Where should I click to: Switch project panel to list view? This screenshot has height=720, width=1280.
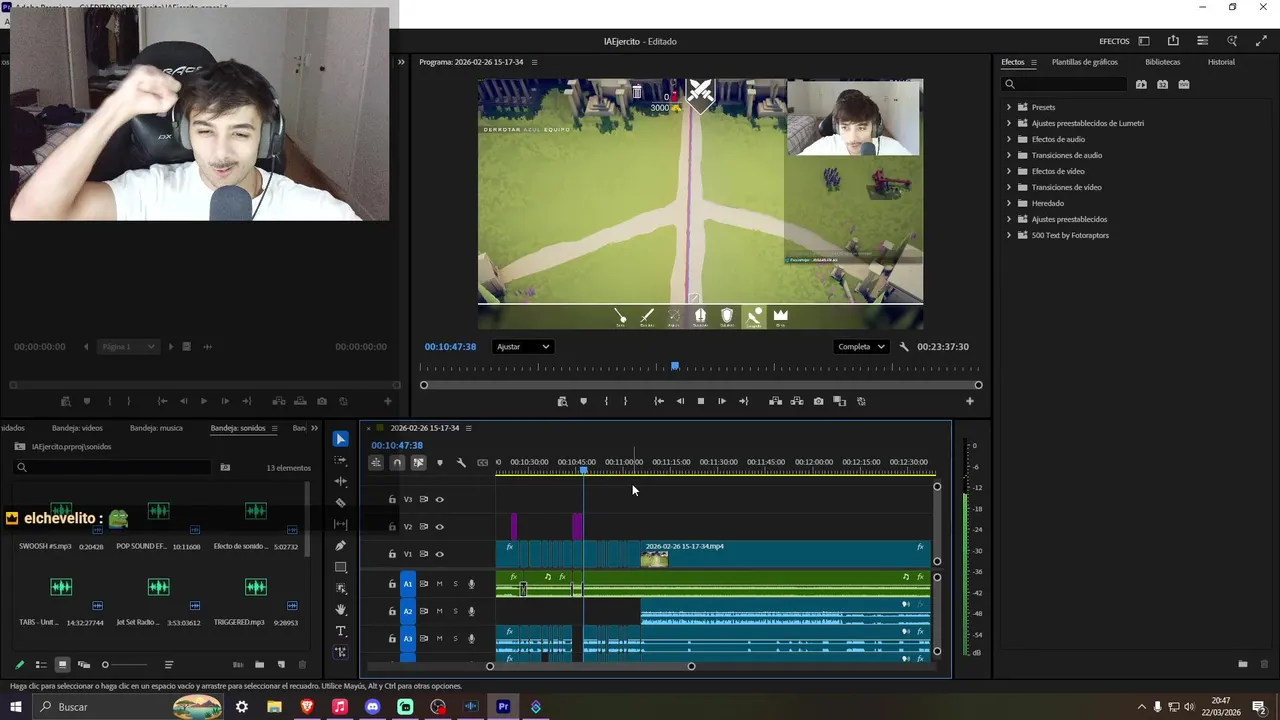click(41, 665)
